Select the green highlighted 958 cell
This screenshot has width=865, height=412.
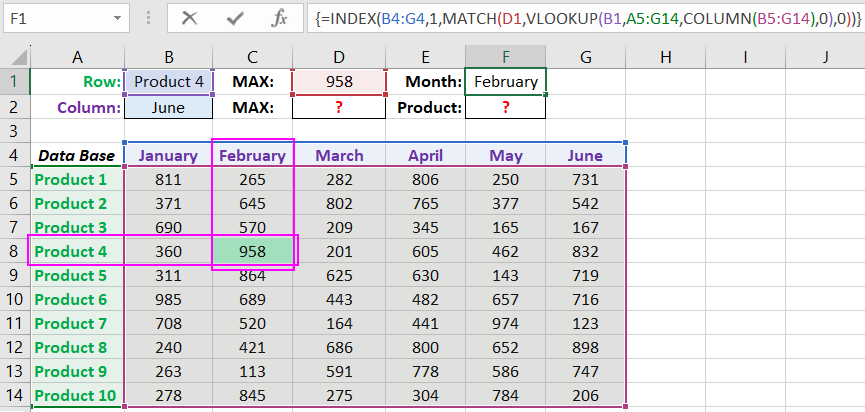pyautogui.click(x=253, y=252)
